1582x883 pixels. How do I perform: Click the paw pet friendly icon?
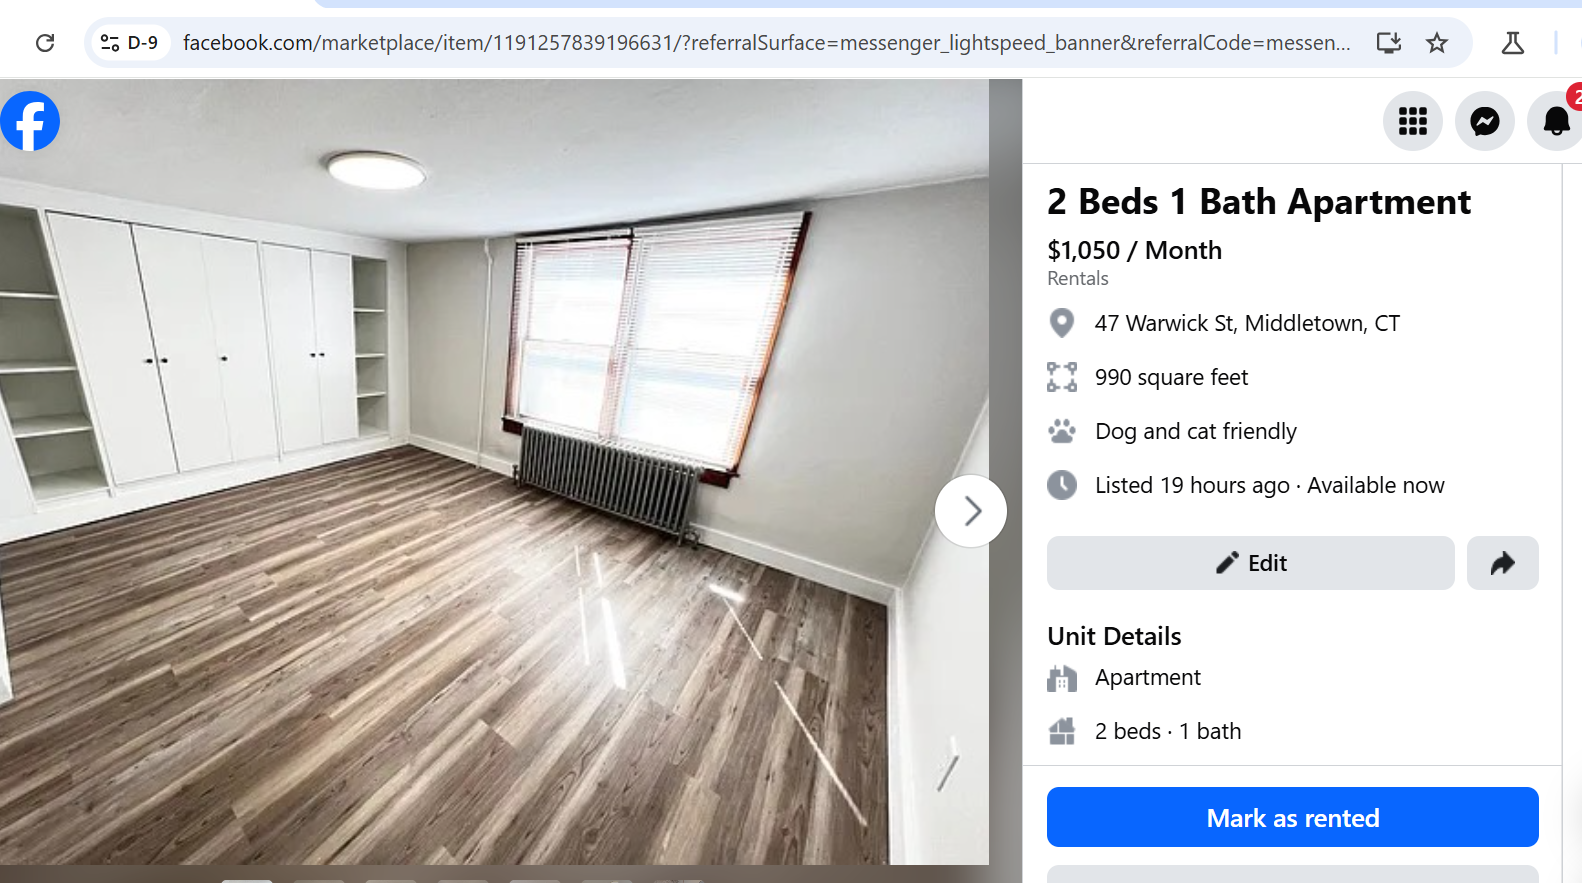pyautogui.click(x=1062, y=431)
